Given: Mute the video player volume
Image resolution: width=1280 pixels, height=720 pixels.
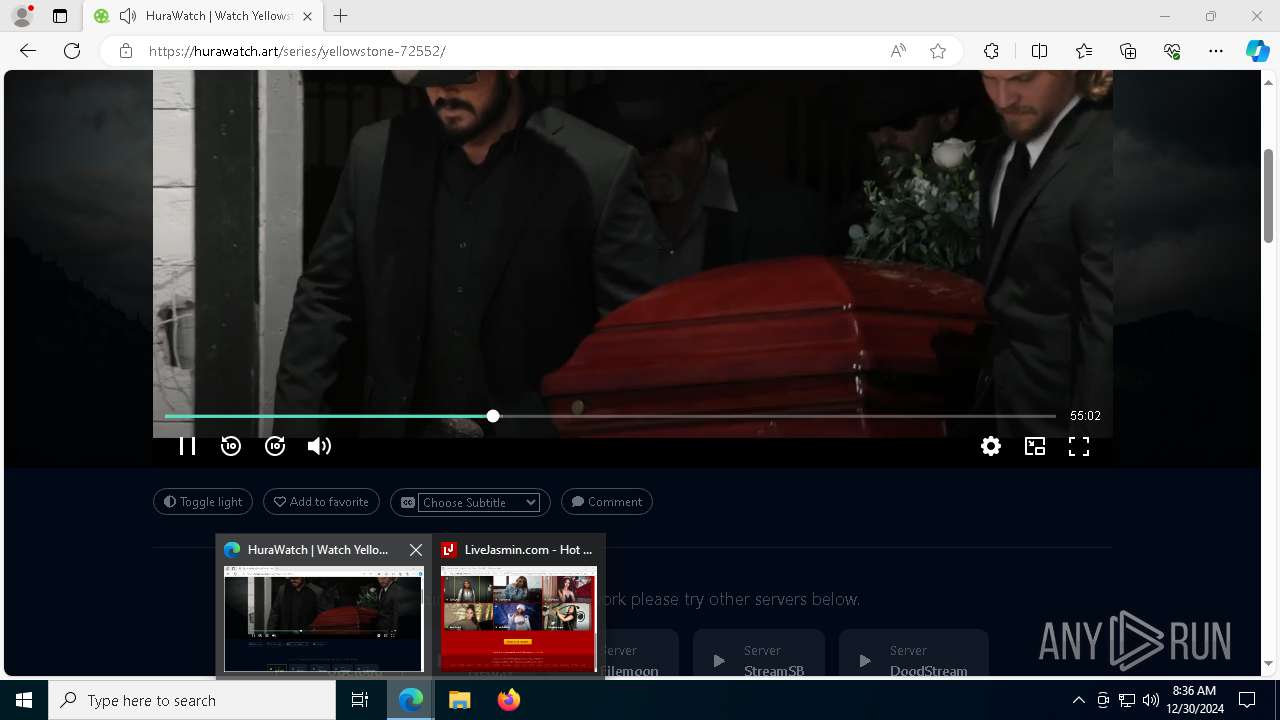Looking at the screenshot, I should (x=319, y=446).
